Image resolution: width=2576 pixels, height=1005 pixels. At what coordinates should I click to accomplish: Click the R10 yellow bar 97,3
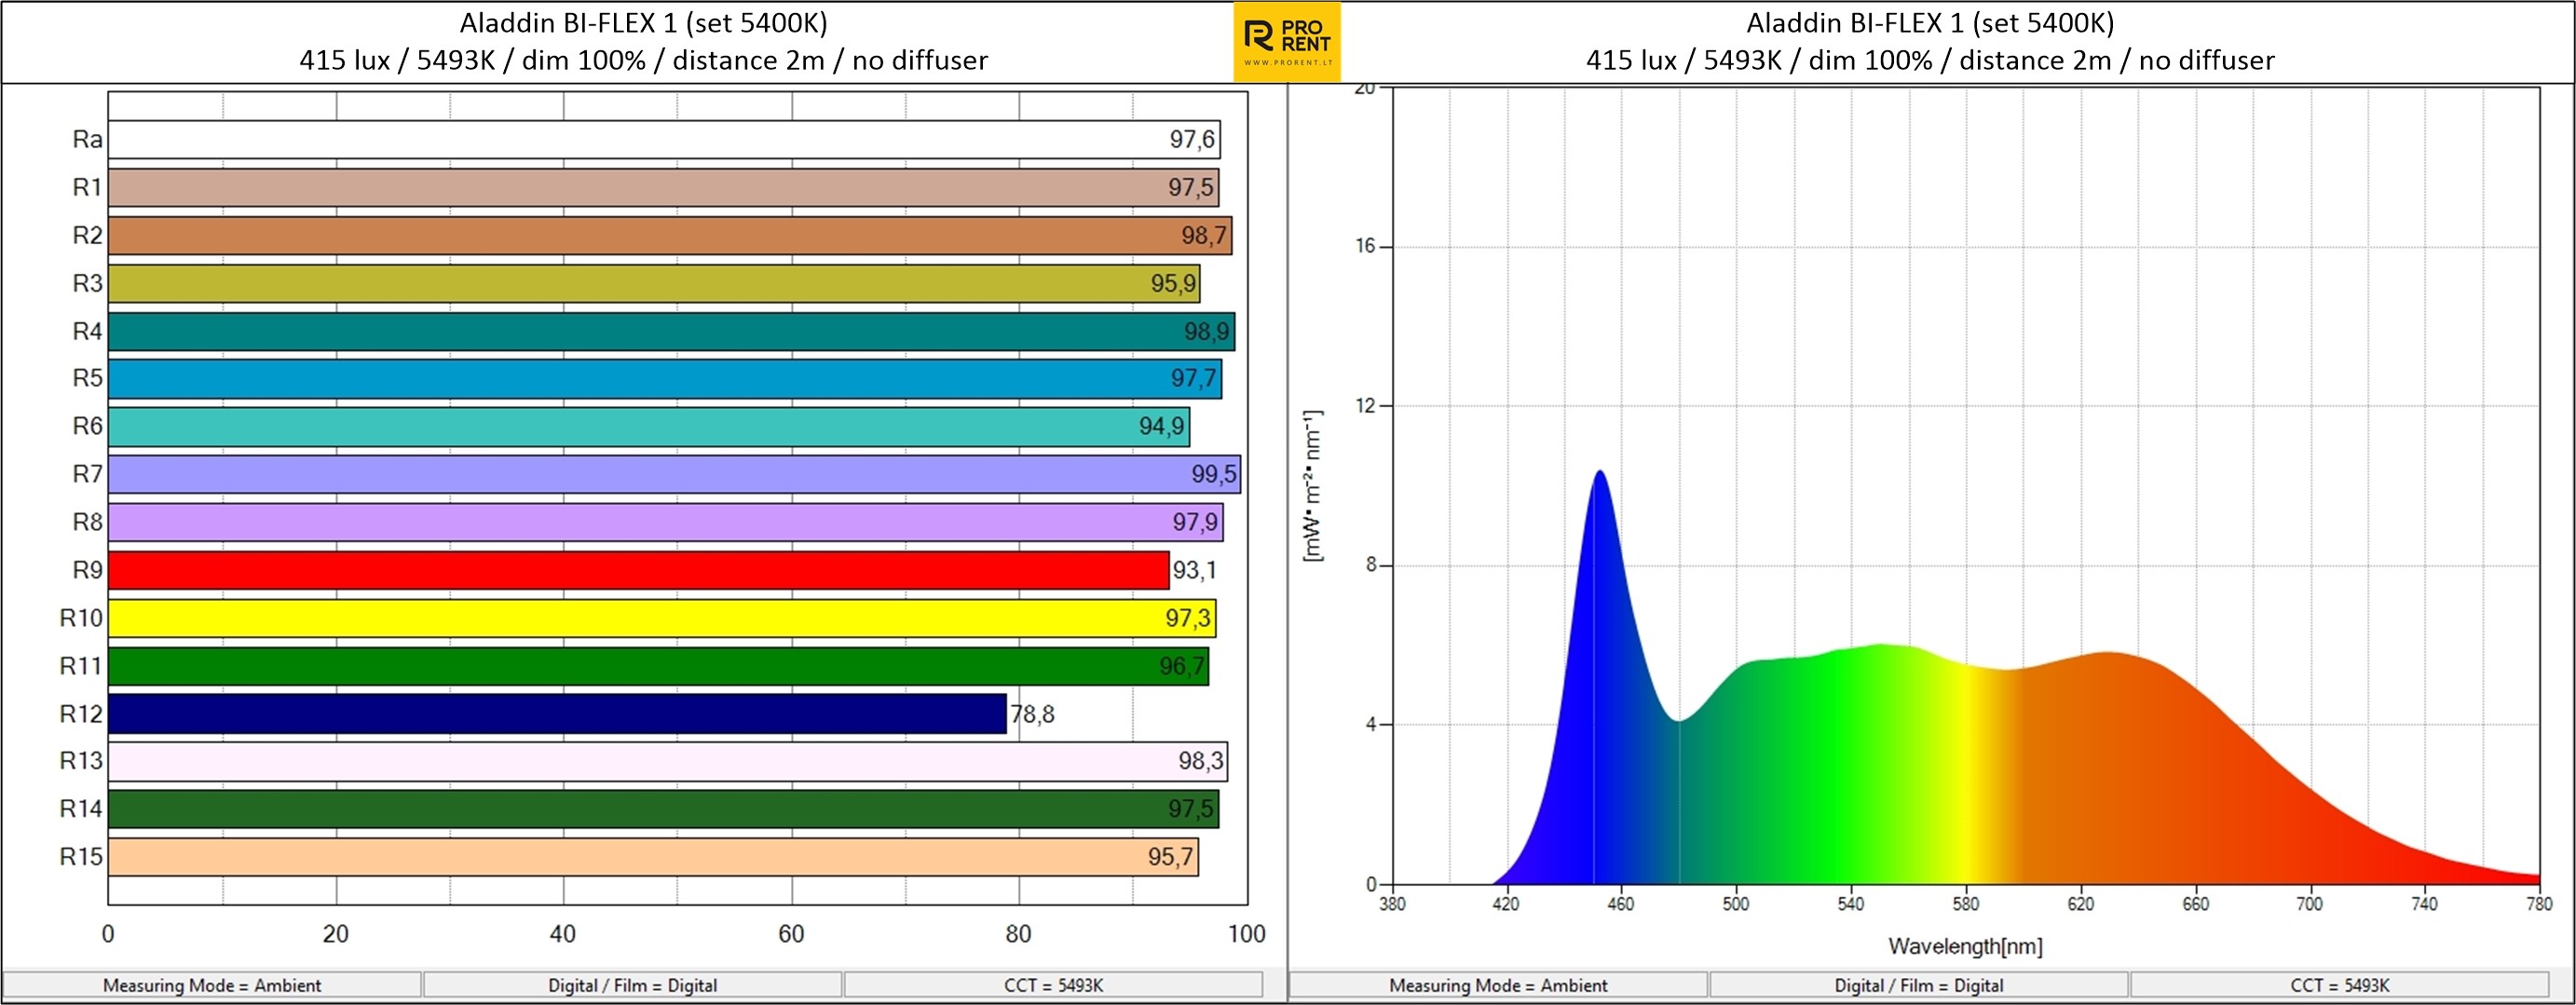click(662, 618)
